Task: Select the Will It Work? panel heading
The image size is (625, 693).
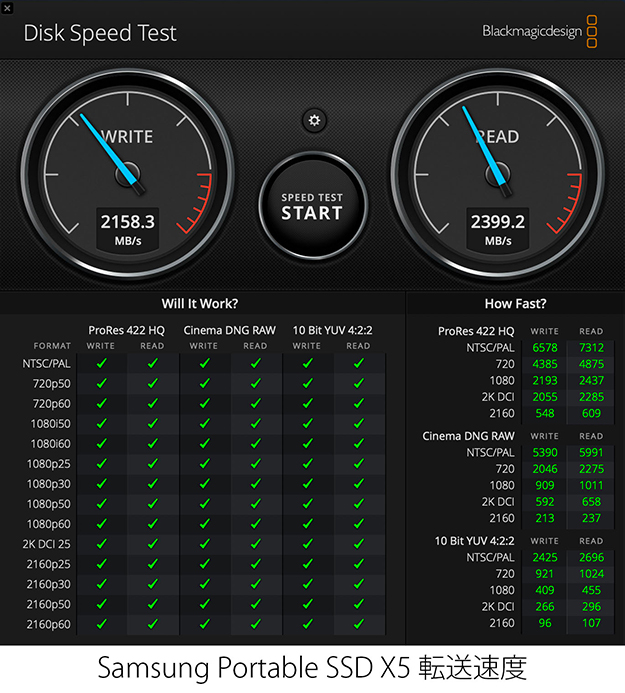Action: (200, 304)
